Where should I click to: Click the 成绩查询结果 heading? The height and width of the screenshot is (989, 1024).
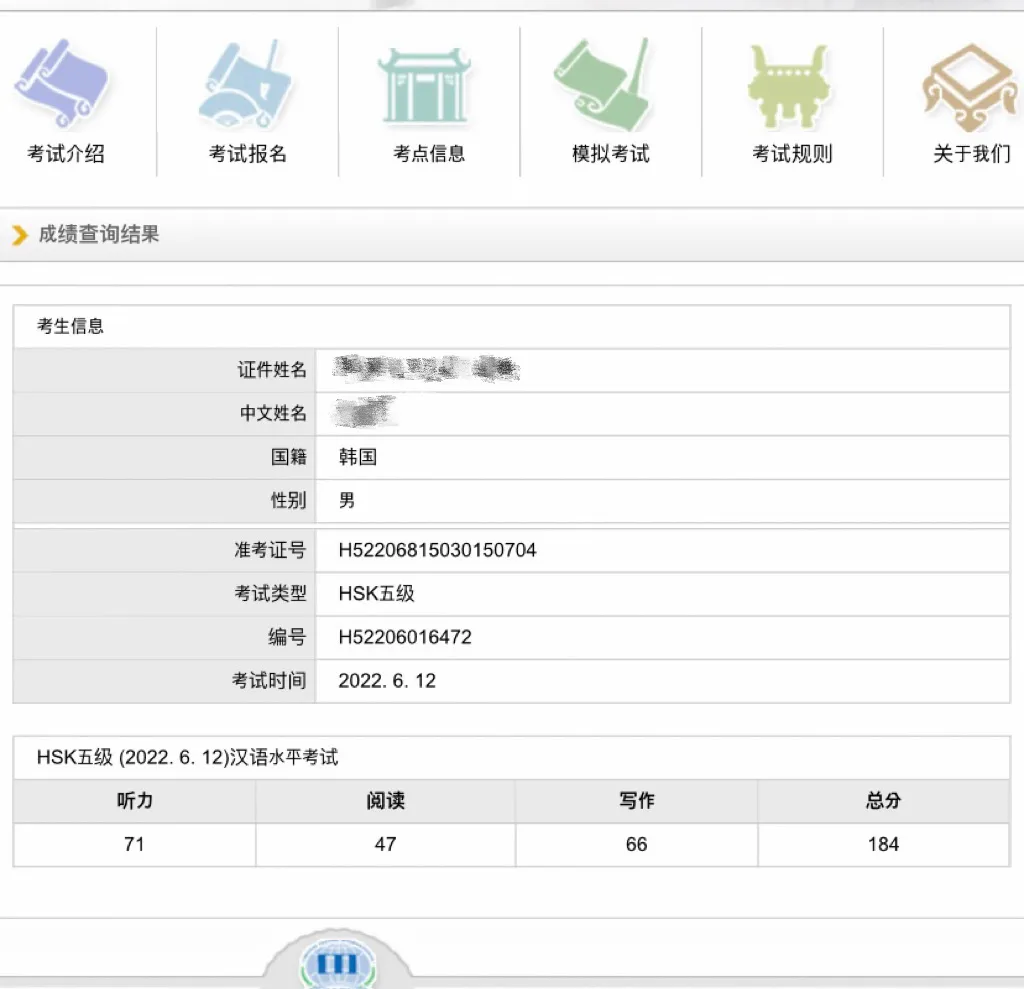(99, 235)
